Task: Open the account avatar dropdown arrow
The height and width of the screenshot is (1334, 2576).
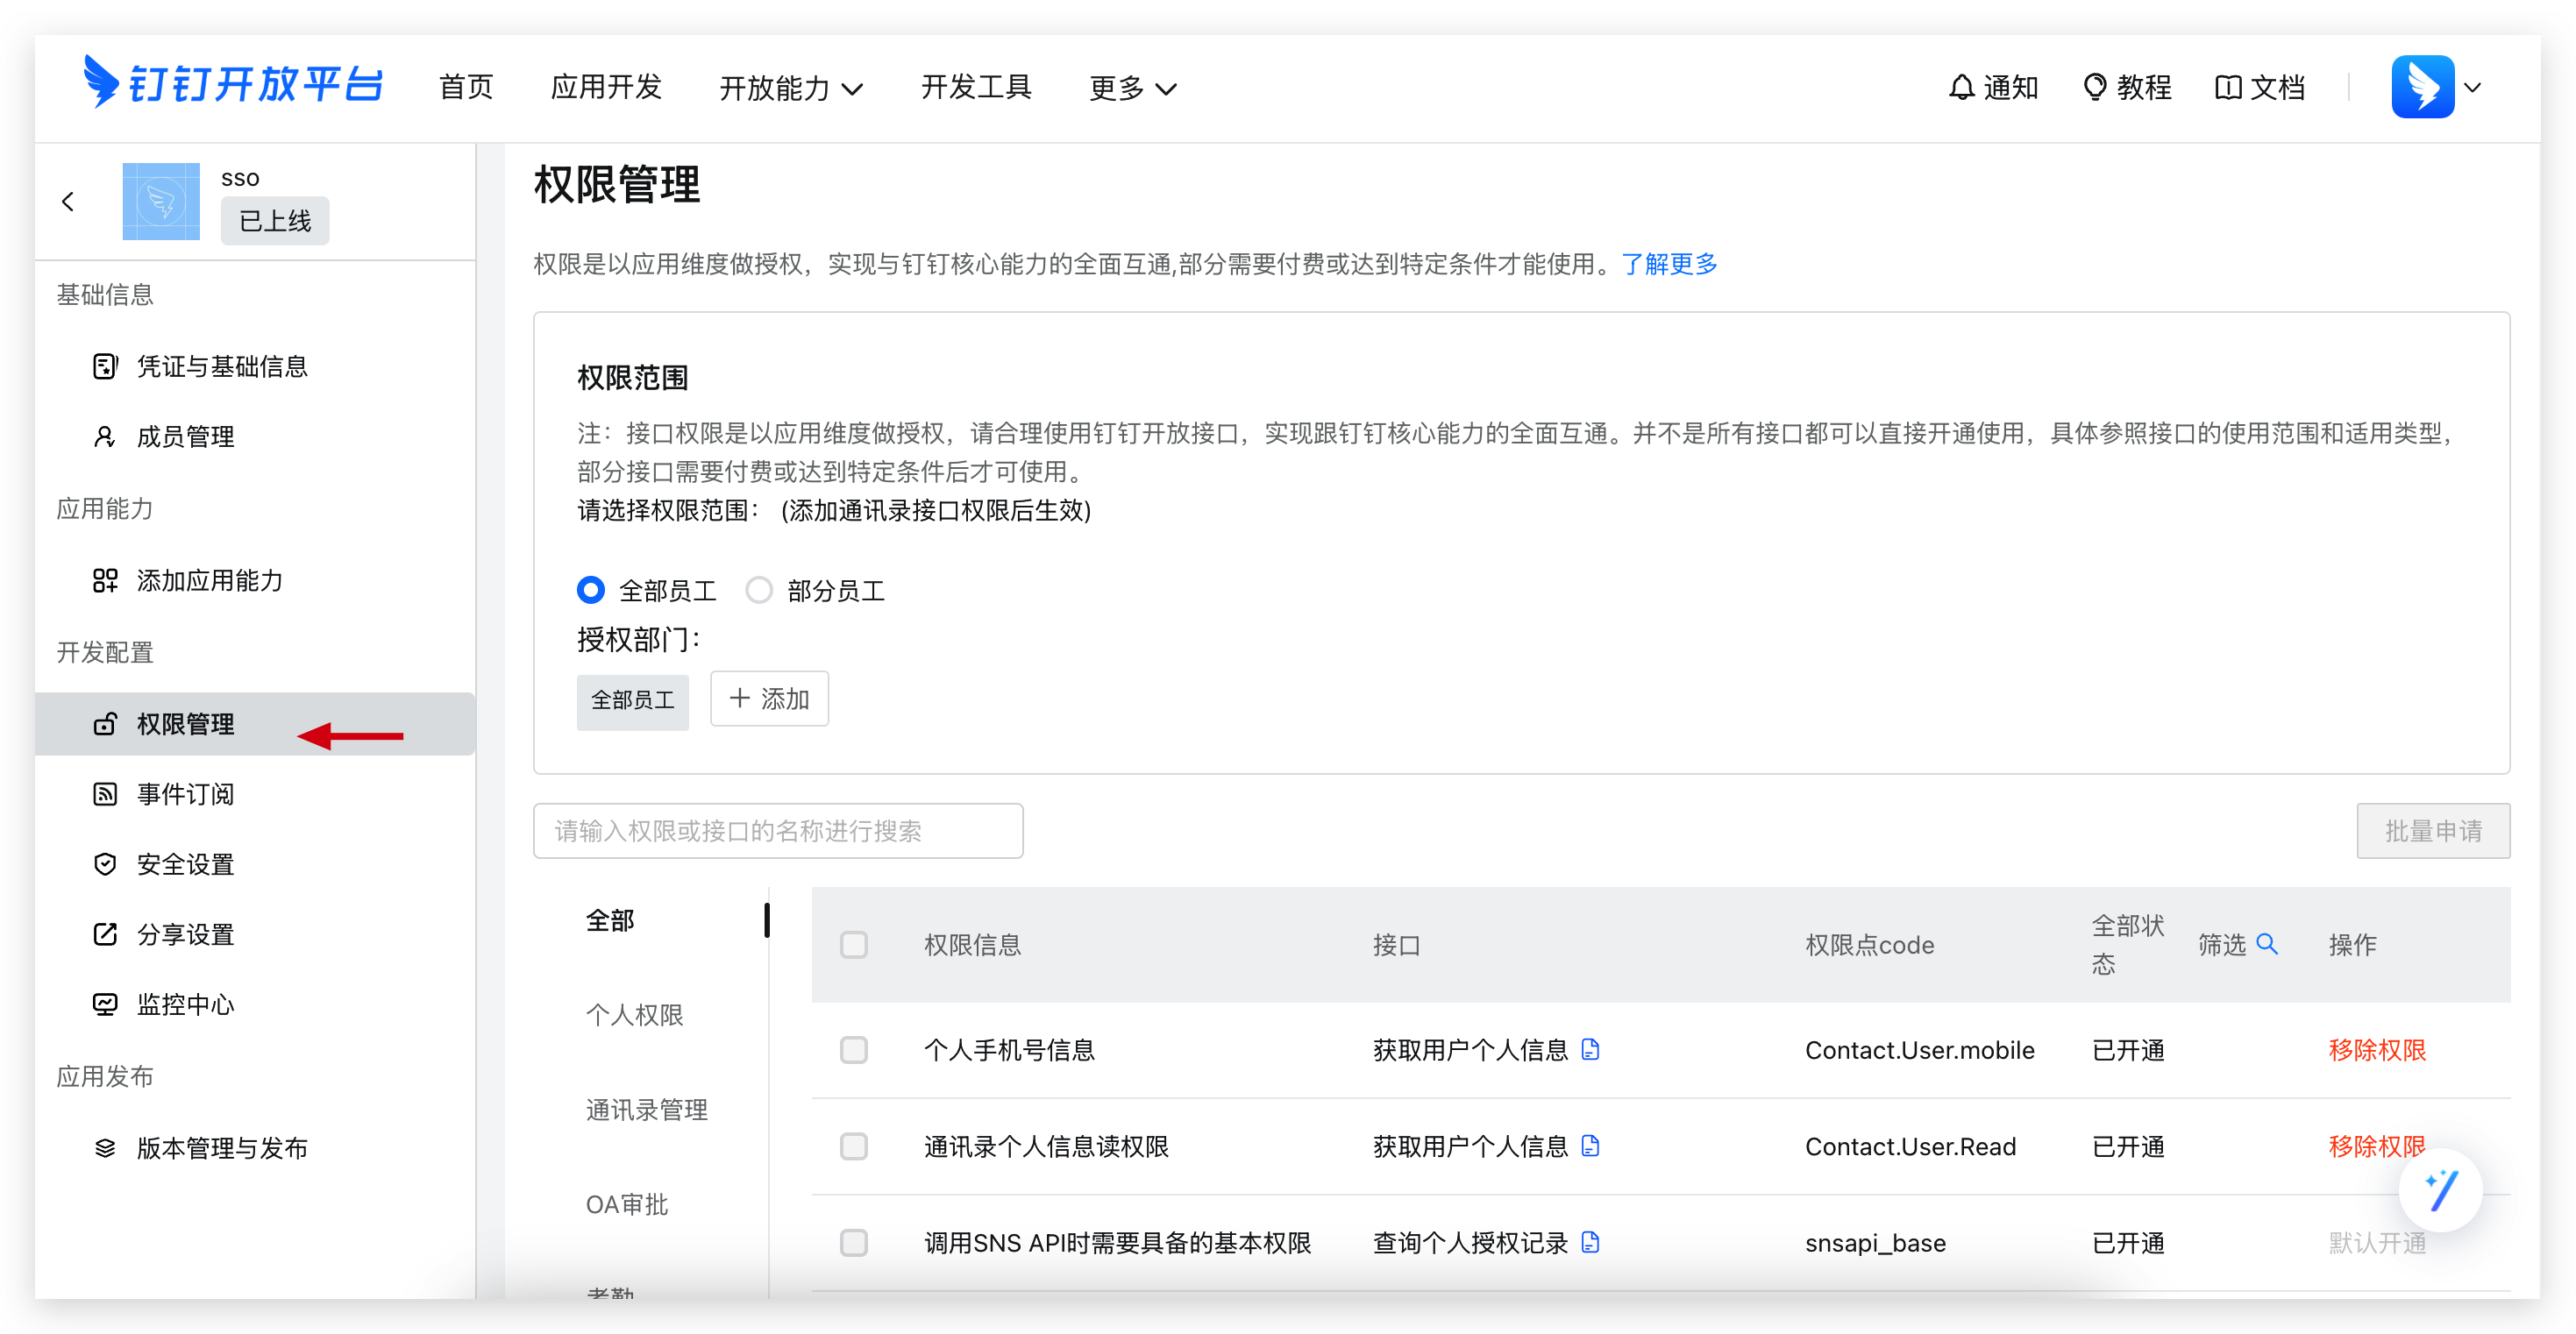Action: (x=2473, y=88)
